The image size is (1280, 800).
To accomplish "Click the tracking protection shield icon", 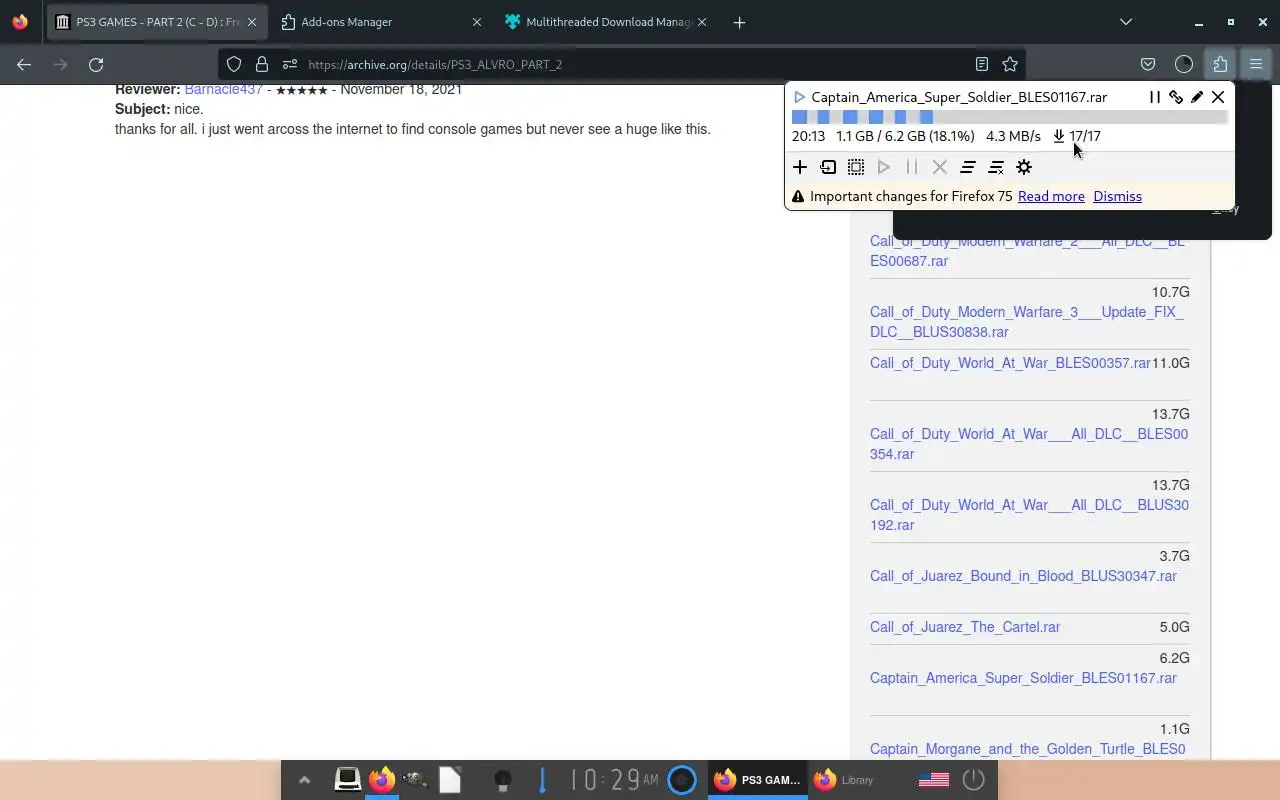I will 234,64.
